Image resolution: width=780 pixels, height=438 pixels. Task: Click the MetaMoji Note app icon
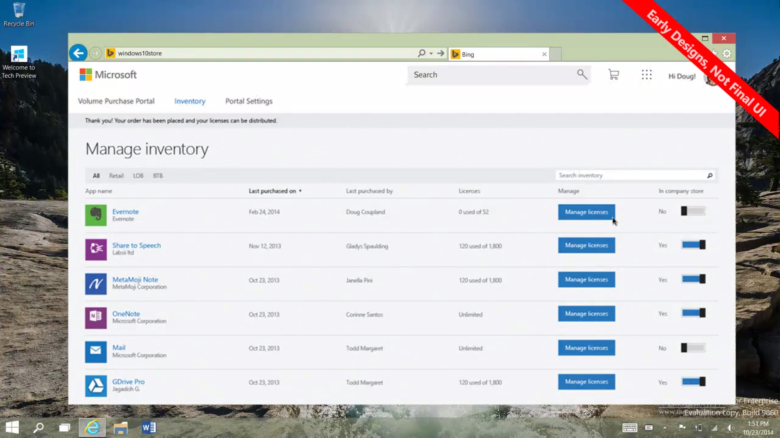pyautogui.click(x=96, y=284)
